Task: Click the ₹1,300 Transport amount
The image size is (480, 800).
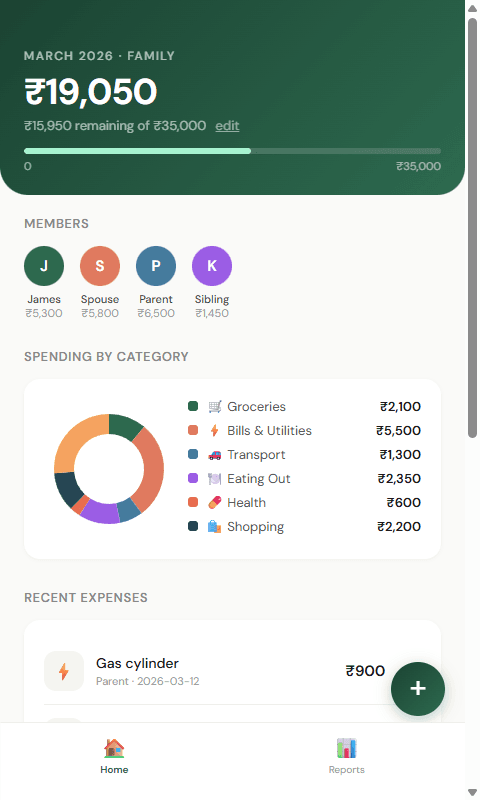Action: pos(400,455)
